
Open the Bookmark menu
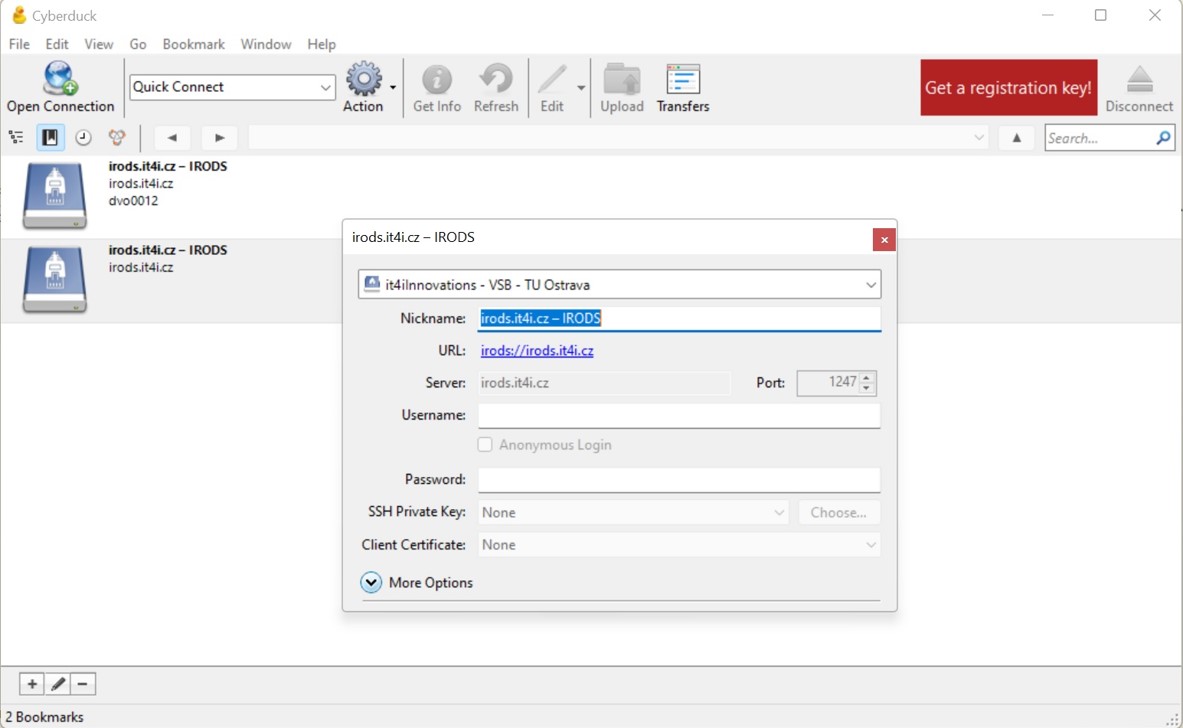pyautogui.click(x=193, y=44)
